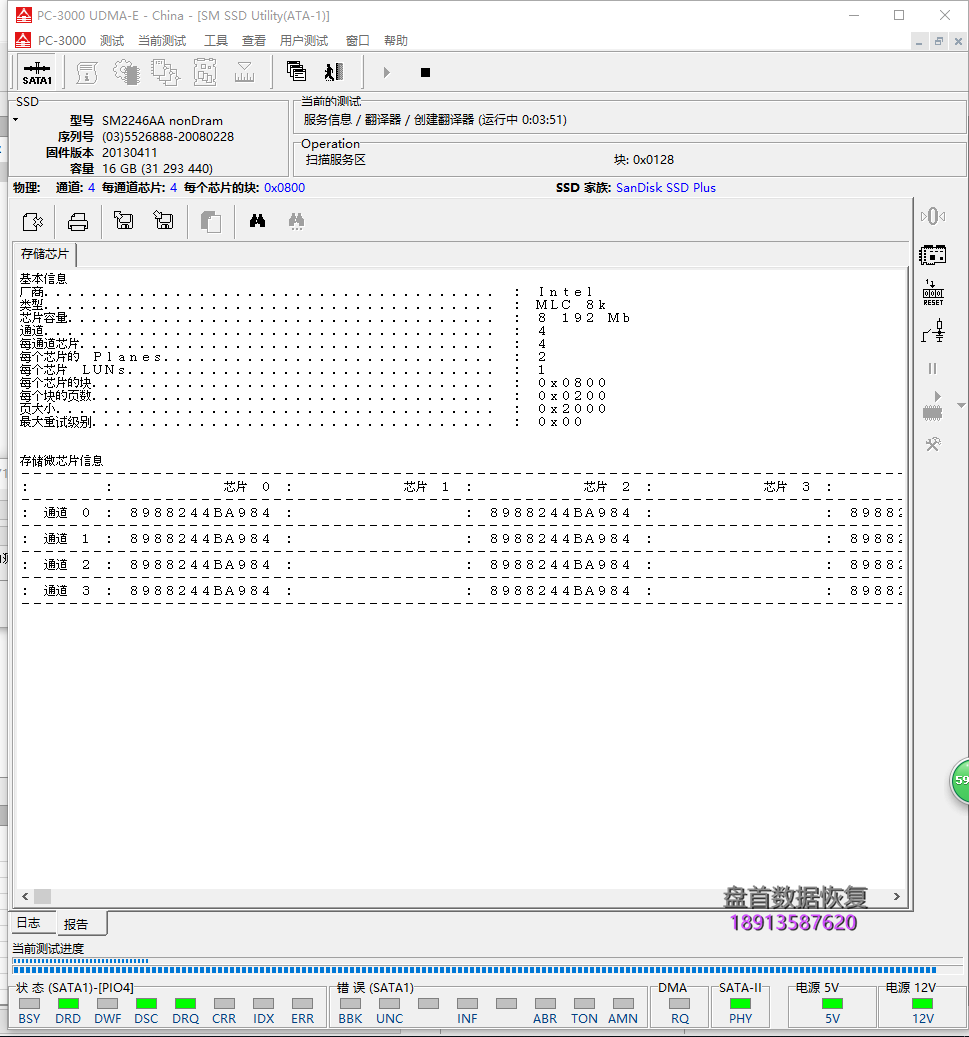Click the print report icon

(x=78, y=221)
